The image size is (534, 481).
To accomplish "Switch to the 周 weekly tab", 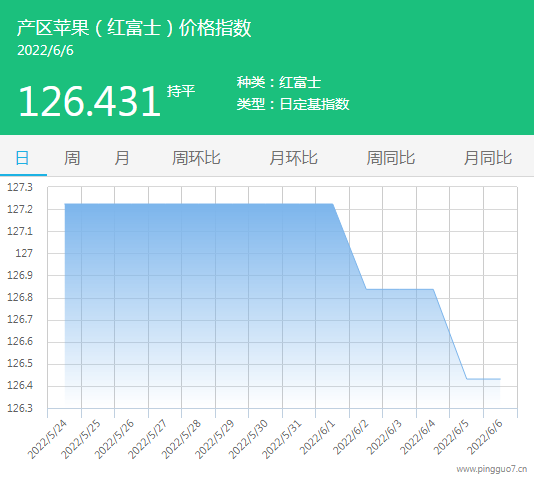I will coord(72,158).
